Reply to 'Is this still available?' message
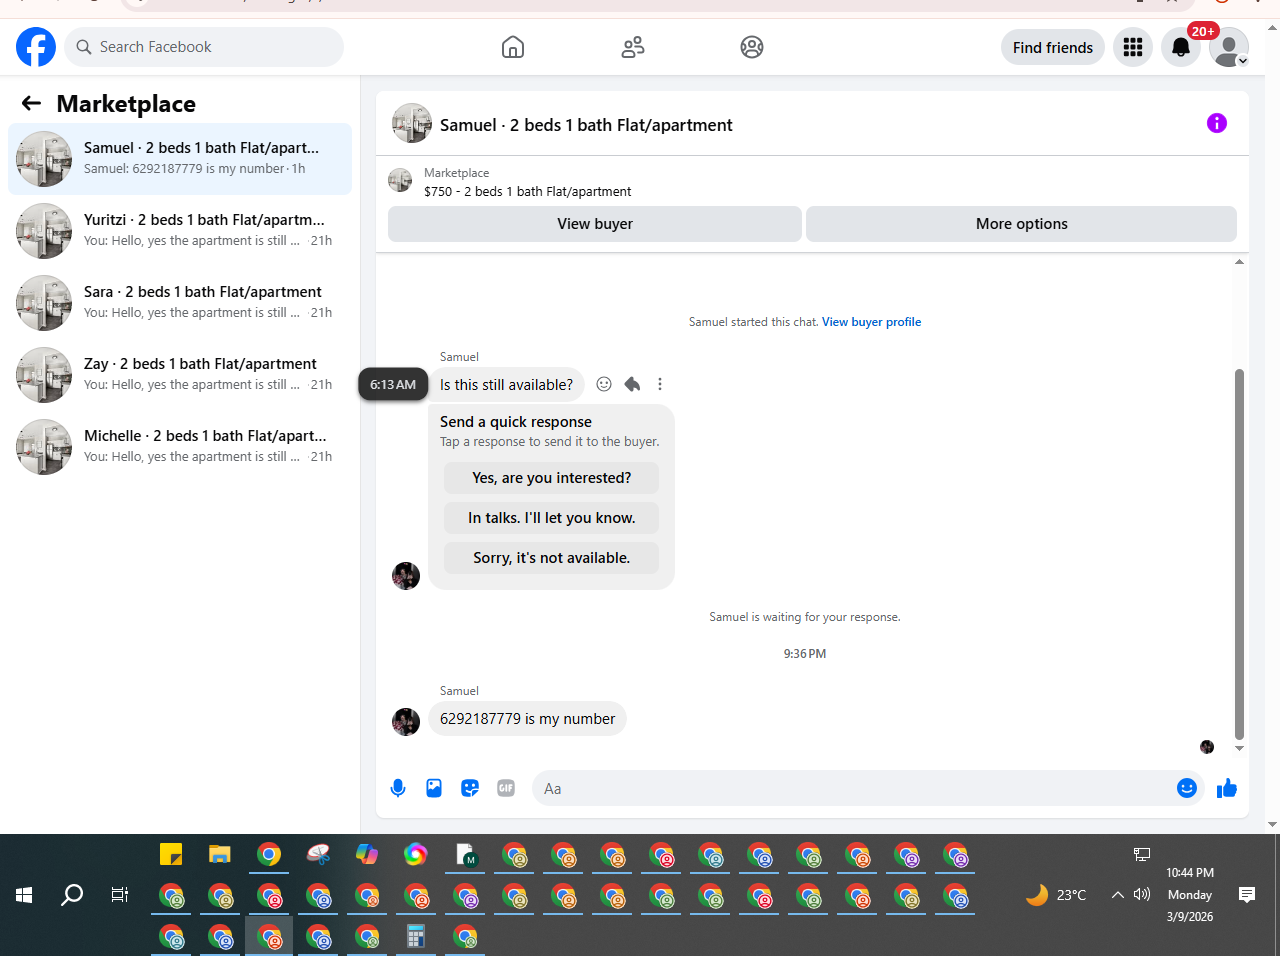Screen dimensions: 1280x956 coord(632,384)
